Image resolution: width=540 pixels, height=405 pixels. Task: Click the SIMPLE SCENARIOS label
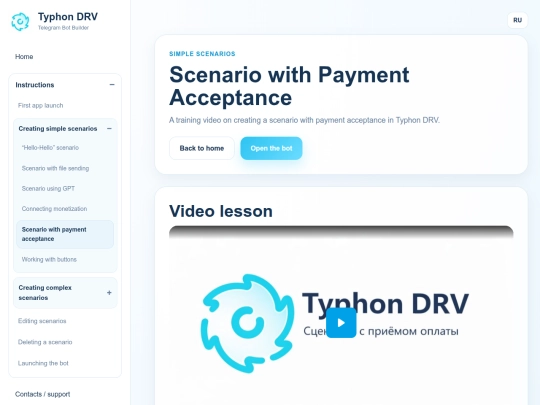point(202,54)
